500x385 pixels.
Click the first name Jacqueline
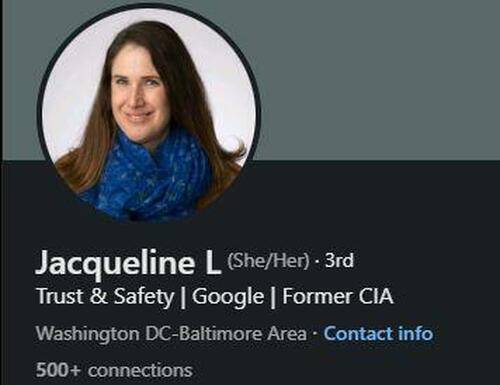pos(115,263)
